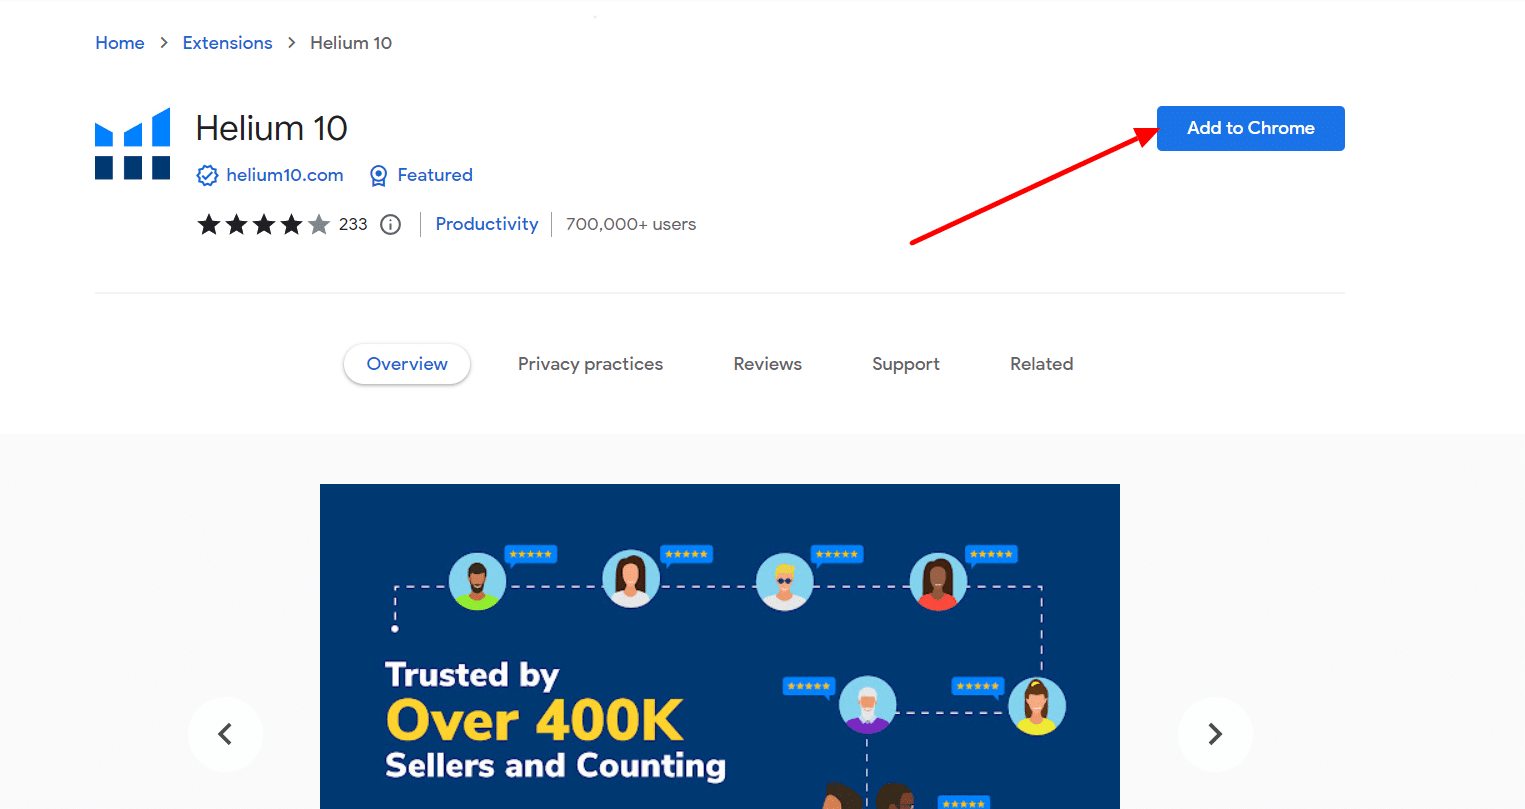
Task: Open the Privacy practices tab
Action: 590,364
